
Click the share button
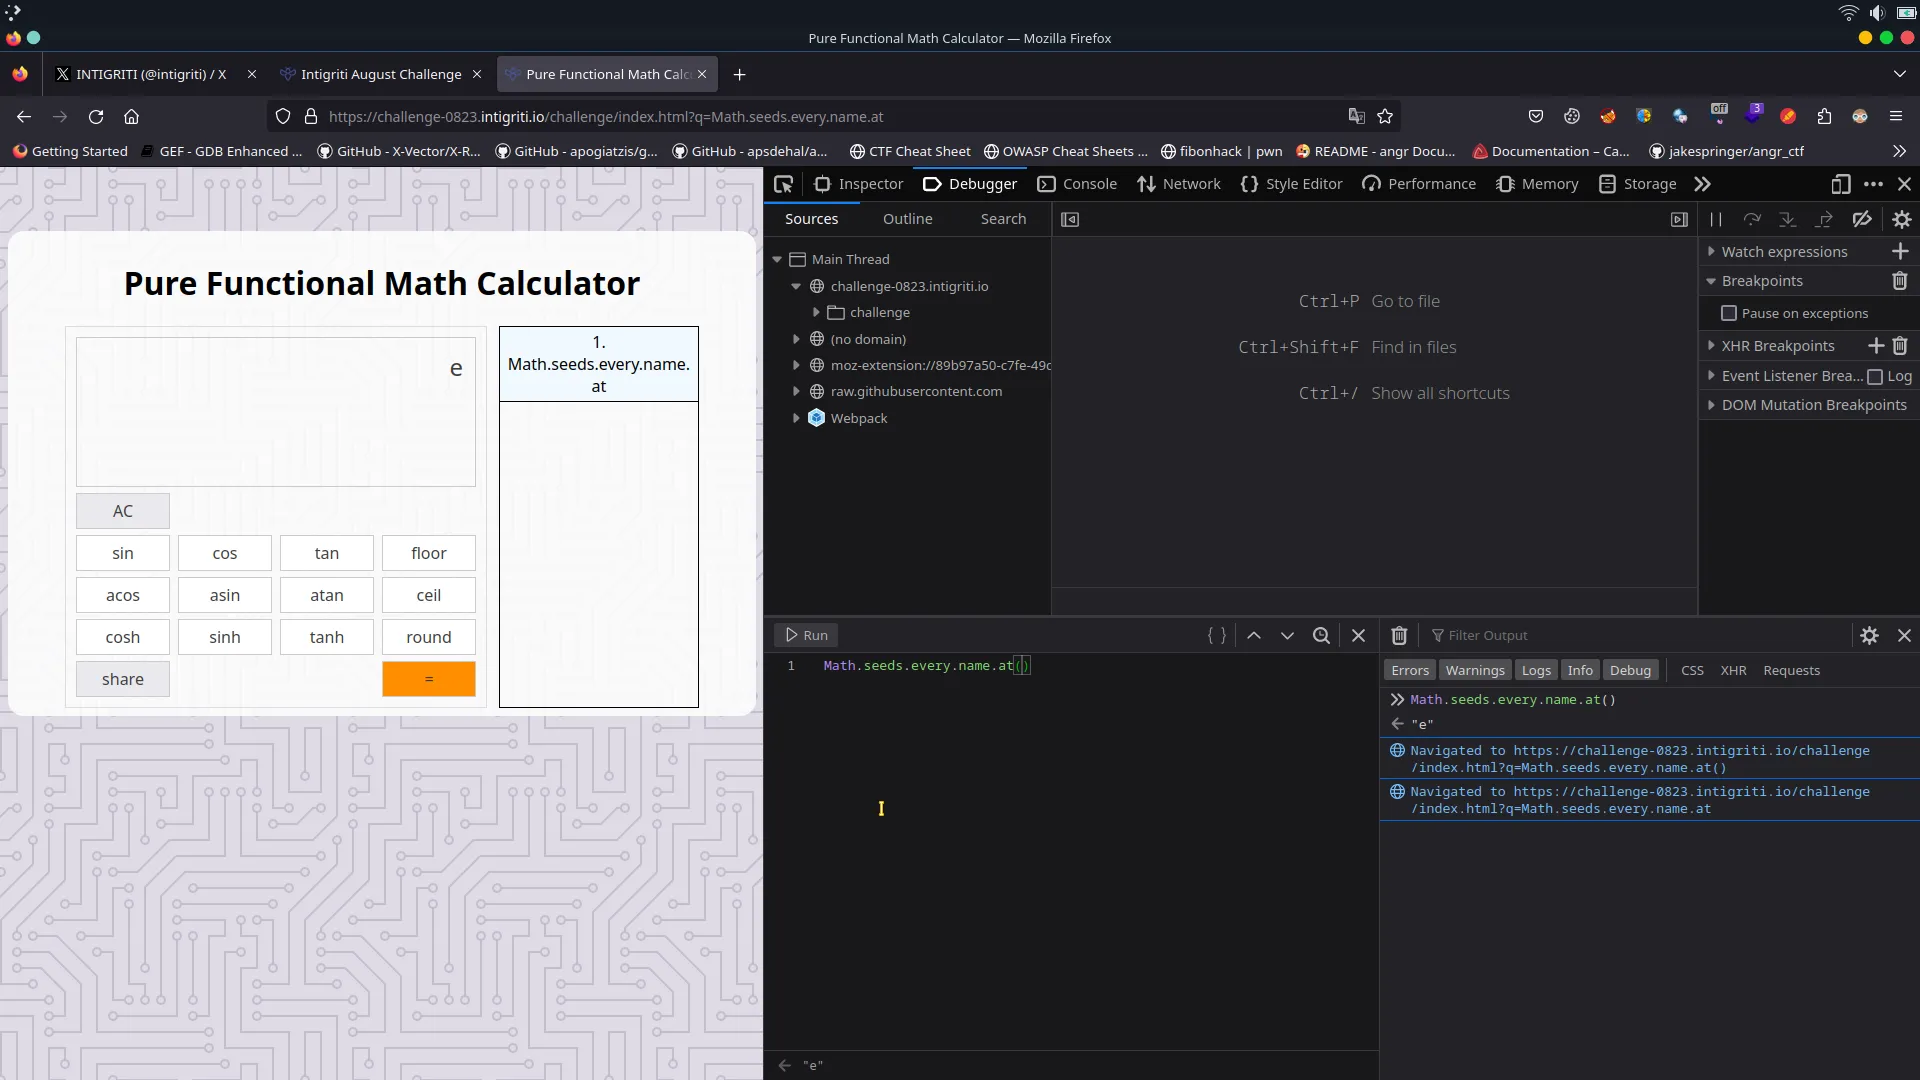click(x=123, y=679)
